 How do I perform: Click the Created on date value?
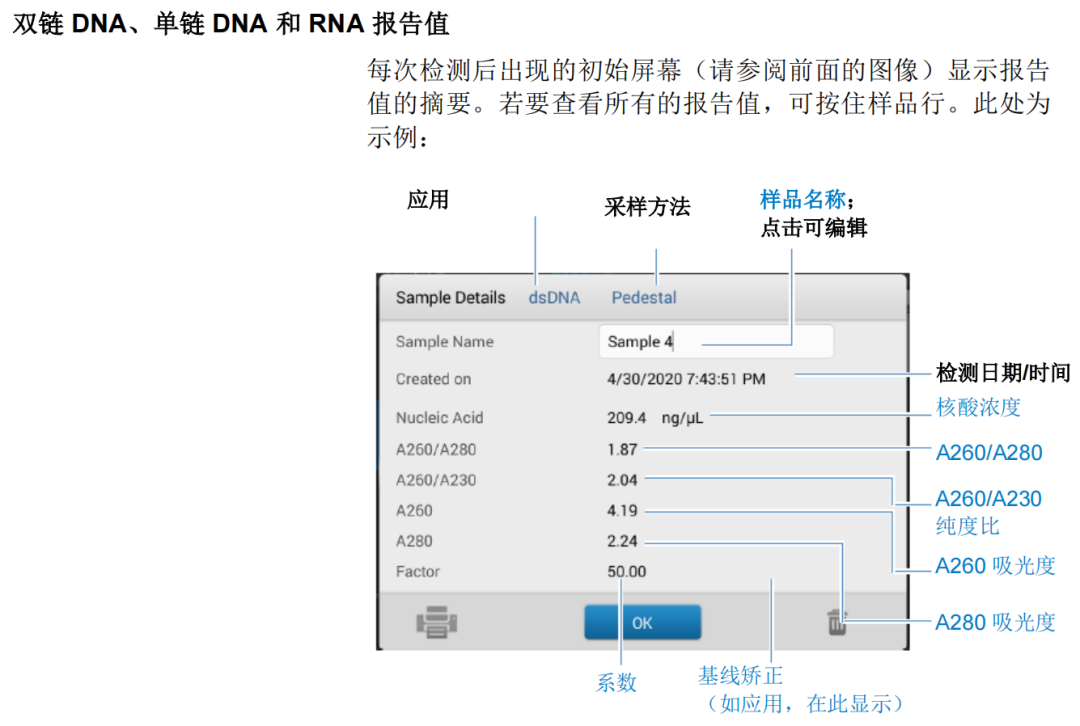tap(686, 379)
